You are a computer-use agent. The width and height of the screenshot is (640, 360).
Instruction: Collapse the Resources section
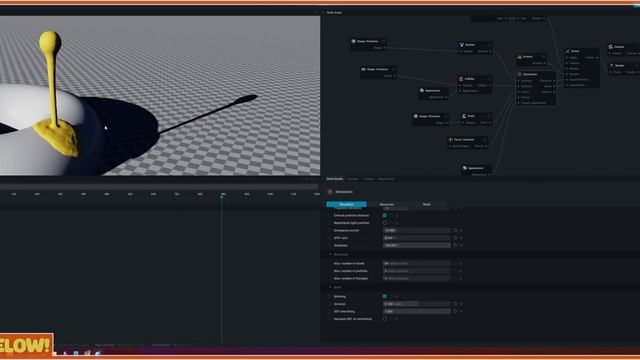point(330,254)
